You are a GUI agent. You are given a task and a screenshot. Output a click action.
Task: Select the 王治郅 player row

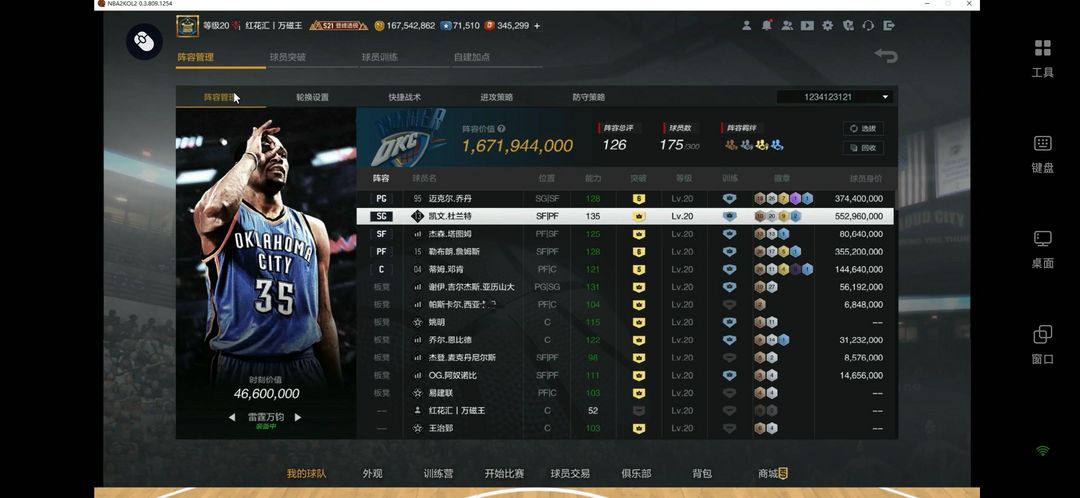pos(625,428)
